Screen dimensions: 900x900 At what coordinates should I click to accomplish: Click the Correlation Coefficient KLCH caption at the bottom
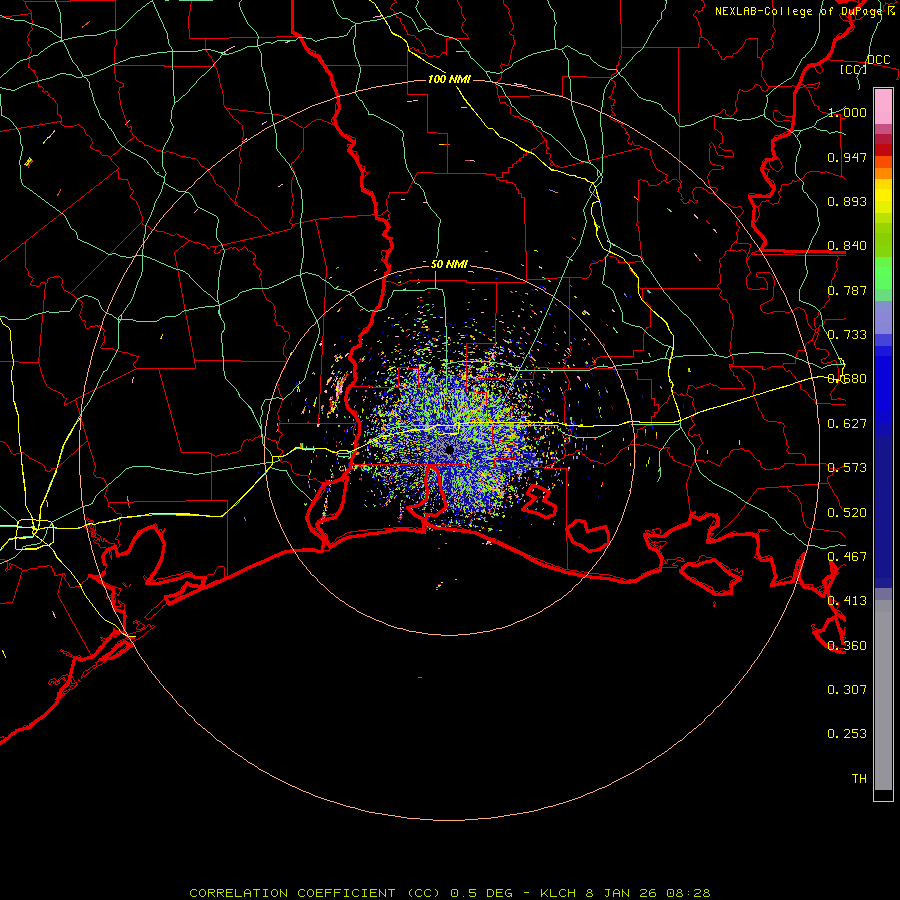[x=450, y=893]
